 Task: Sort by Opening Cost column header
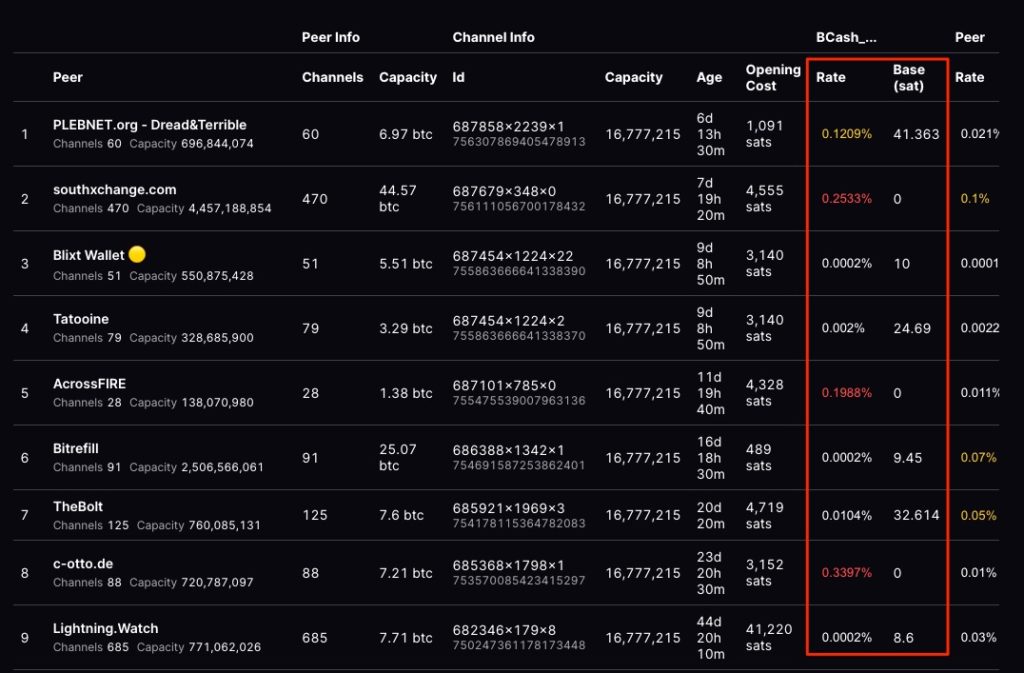[x=773, y=77]
